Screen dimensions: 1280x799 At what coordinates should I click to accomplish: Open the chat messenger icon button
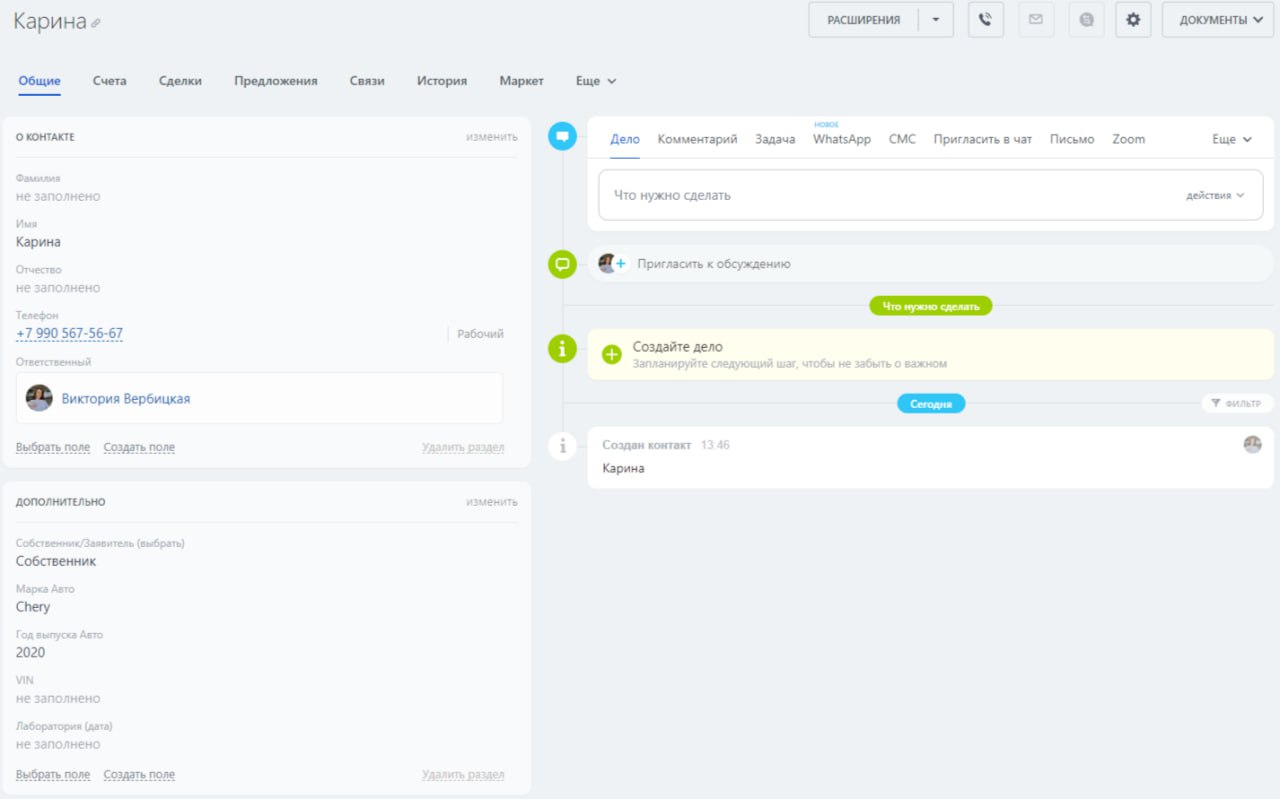point(1086,20)
